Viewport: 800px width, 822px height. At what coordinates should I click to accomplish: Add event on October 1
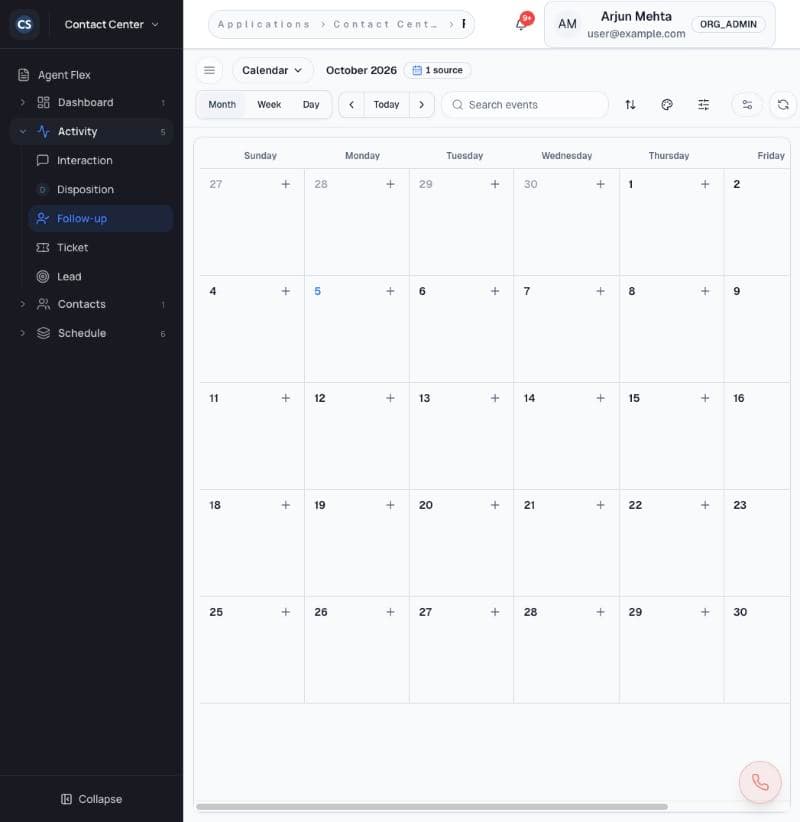tap(705, 184)
